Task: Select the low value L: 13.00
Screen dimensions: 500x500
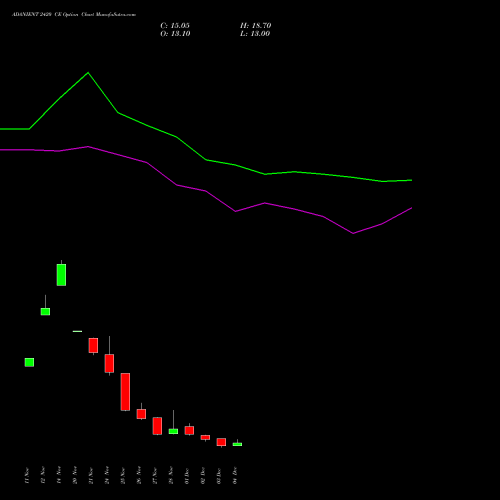Action: 255,34
